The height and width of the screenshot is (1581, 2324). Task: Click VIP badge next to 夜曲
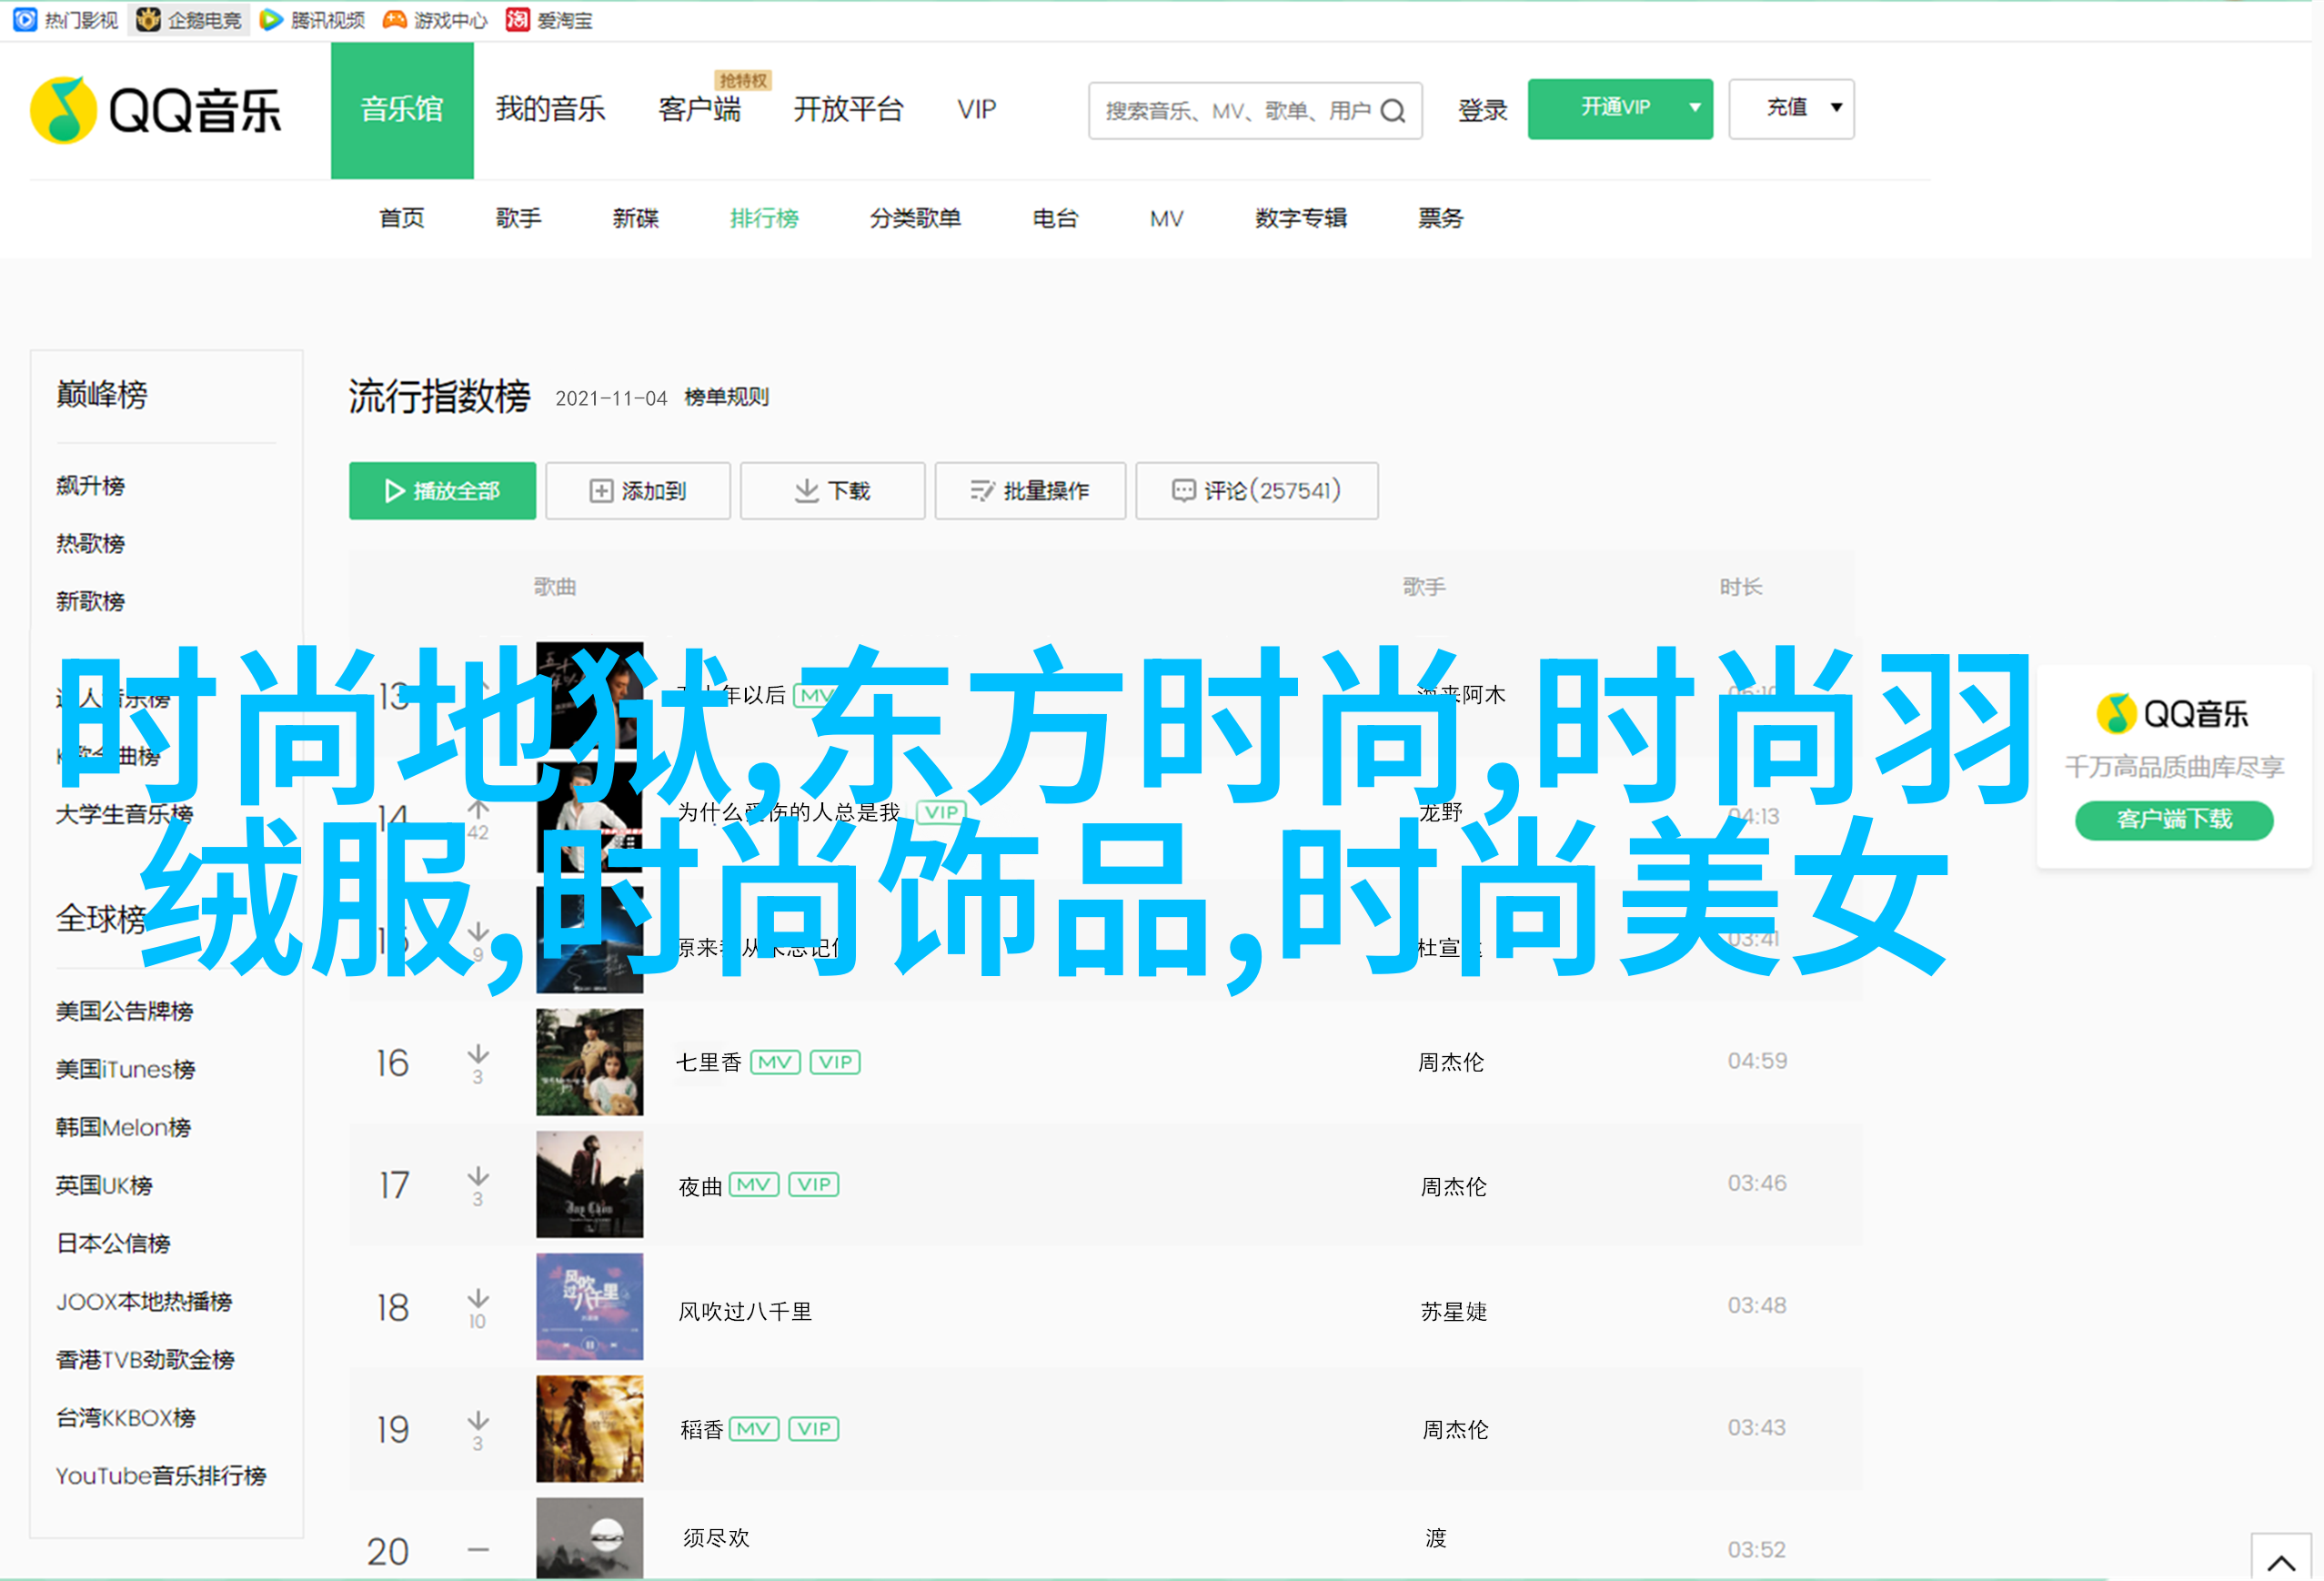[x=814, y=1185]
